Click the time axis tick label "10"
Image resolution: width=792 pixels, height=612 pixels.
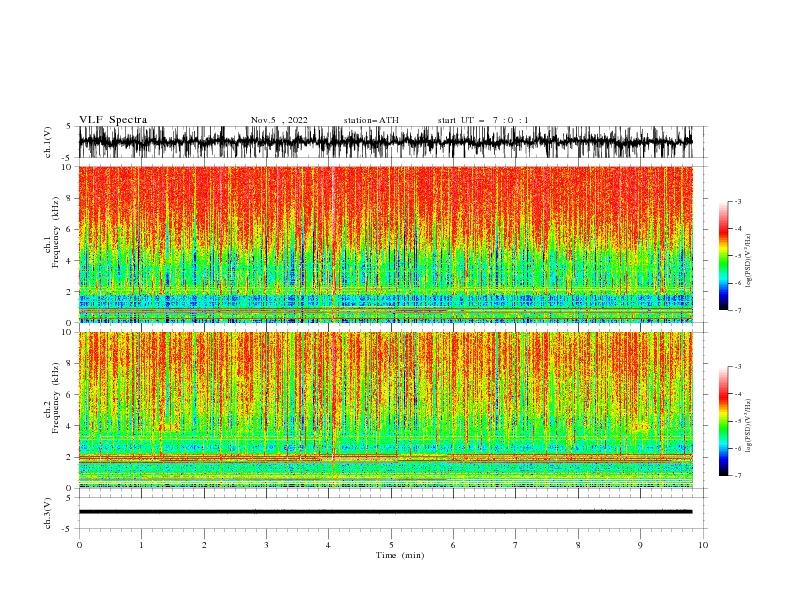703,545
